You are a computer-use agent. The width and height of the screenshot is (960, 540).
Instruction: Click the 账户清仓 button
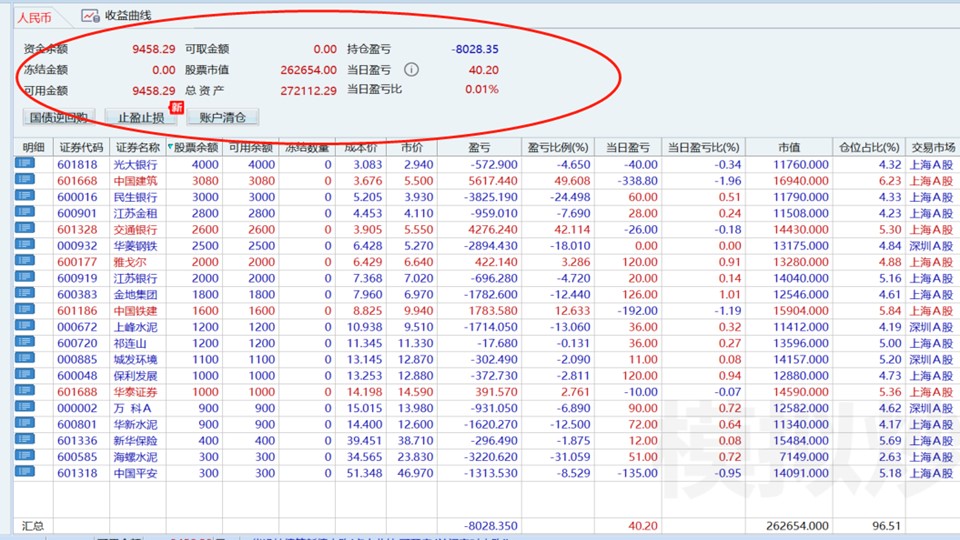(x=222, y=117)
